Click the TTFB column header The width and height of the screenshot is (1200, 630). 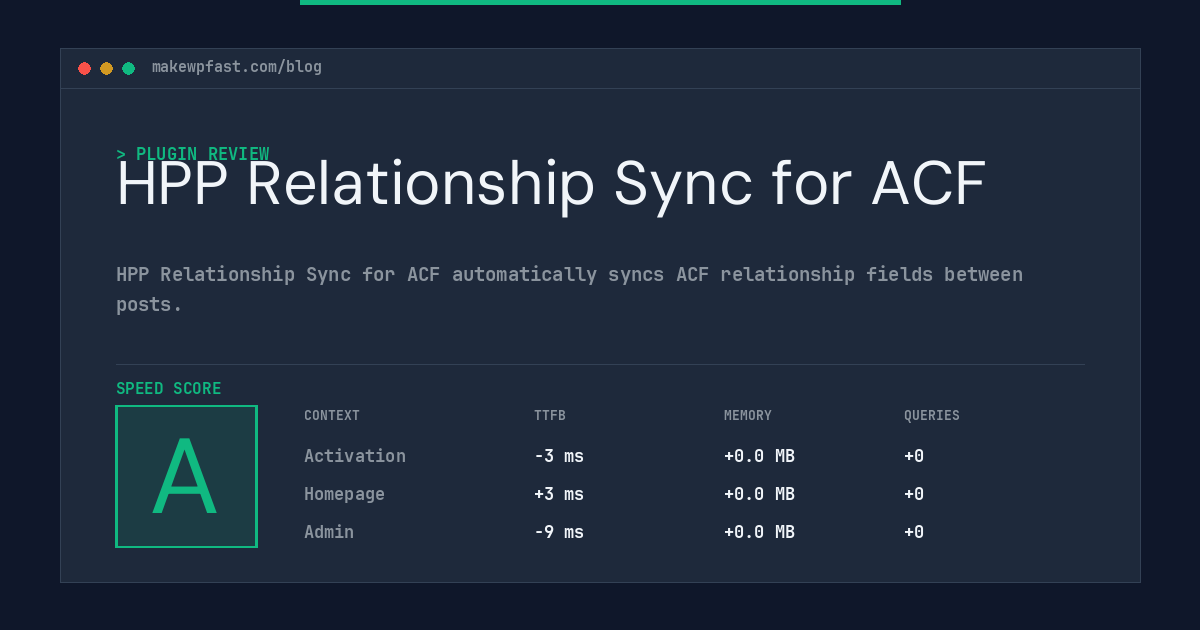coord(550,416)
